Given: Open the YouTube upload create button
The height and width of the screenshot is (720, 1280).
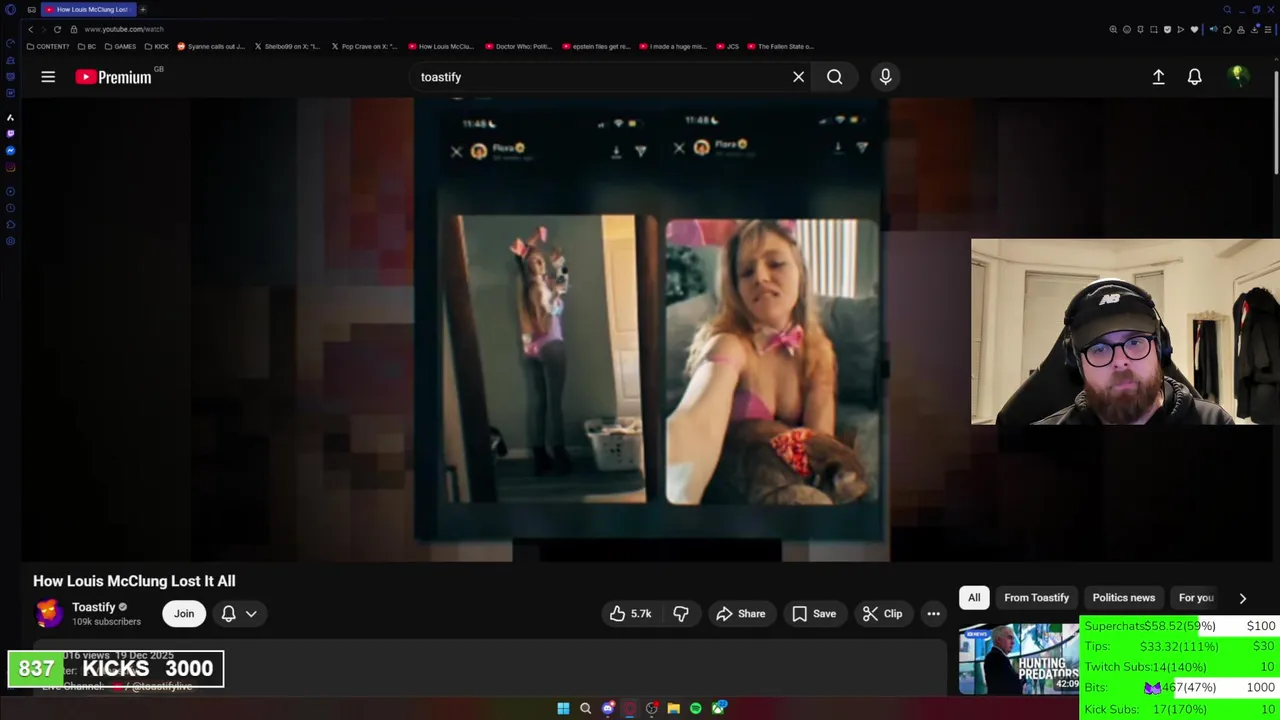Looking at the screenshot, I should point(1158,77).
